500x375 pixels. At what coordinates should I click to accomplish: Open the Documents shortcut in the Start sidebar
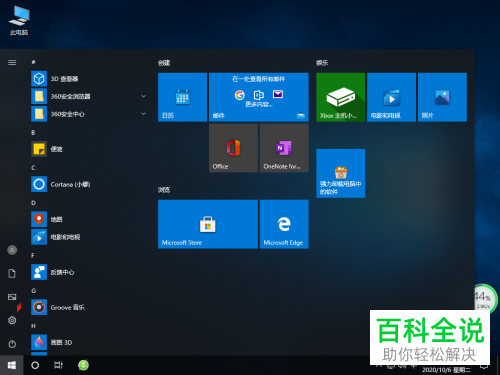(12, 274)
